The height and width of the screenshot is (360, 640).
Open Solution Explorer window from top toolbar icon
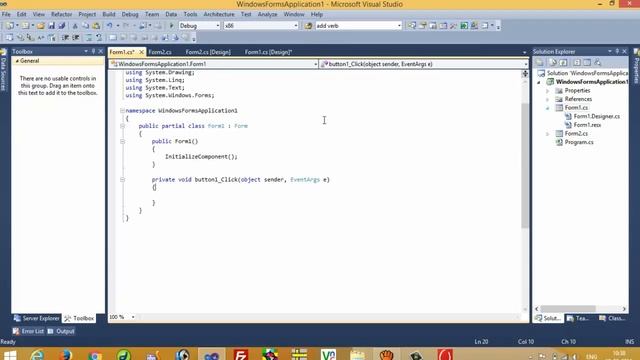click(x=412, y=26)
